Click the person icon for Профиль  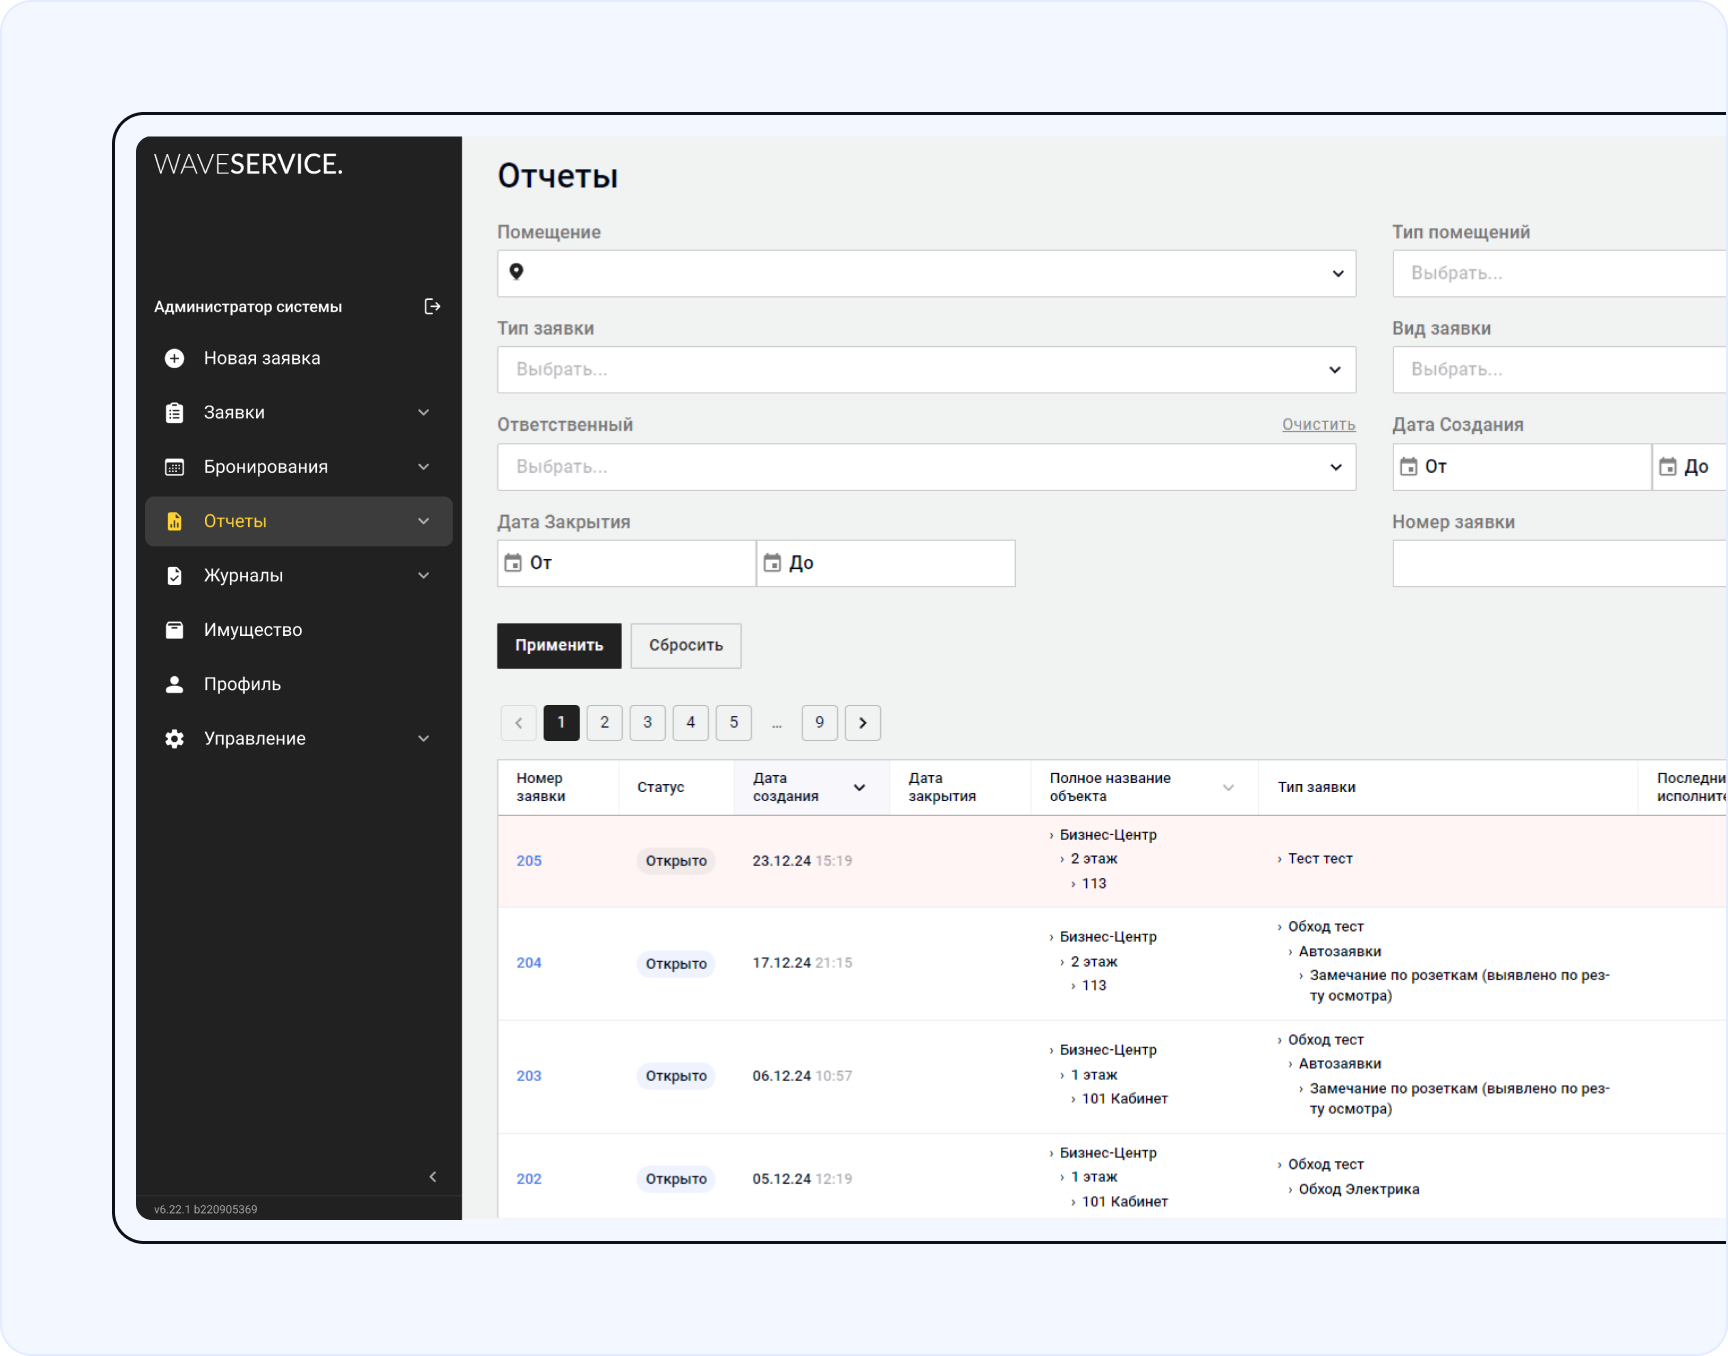click(x=174, y=684)
